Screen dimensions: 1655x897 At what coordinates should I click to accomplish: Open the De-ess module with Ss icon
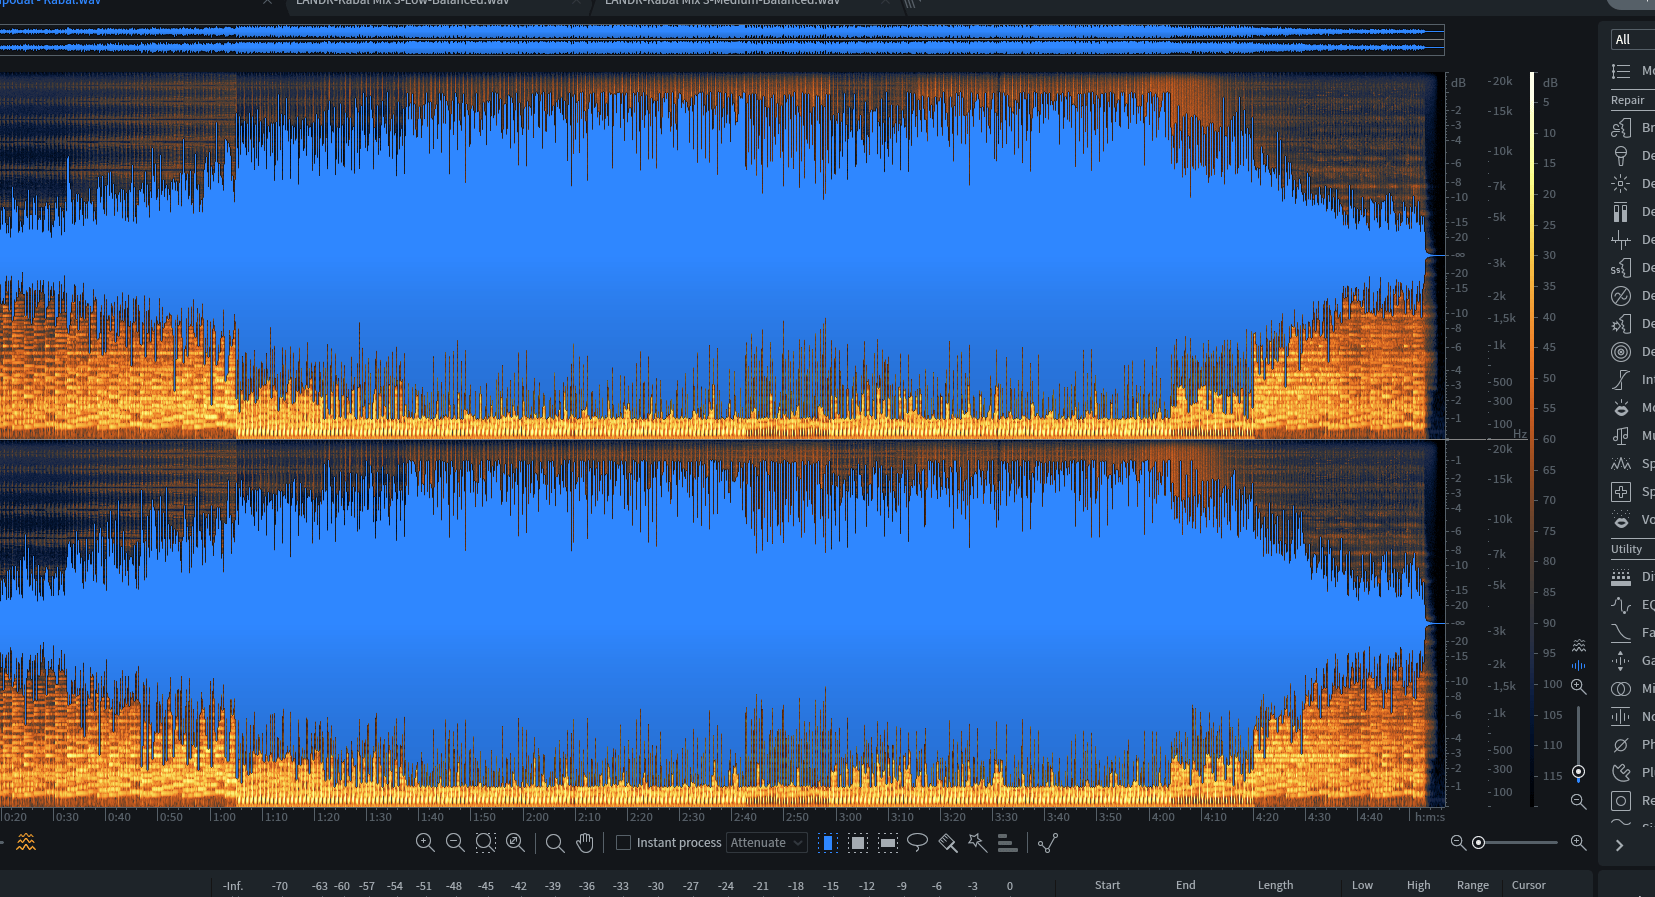[1621, 267]
